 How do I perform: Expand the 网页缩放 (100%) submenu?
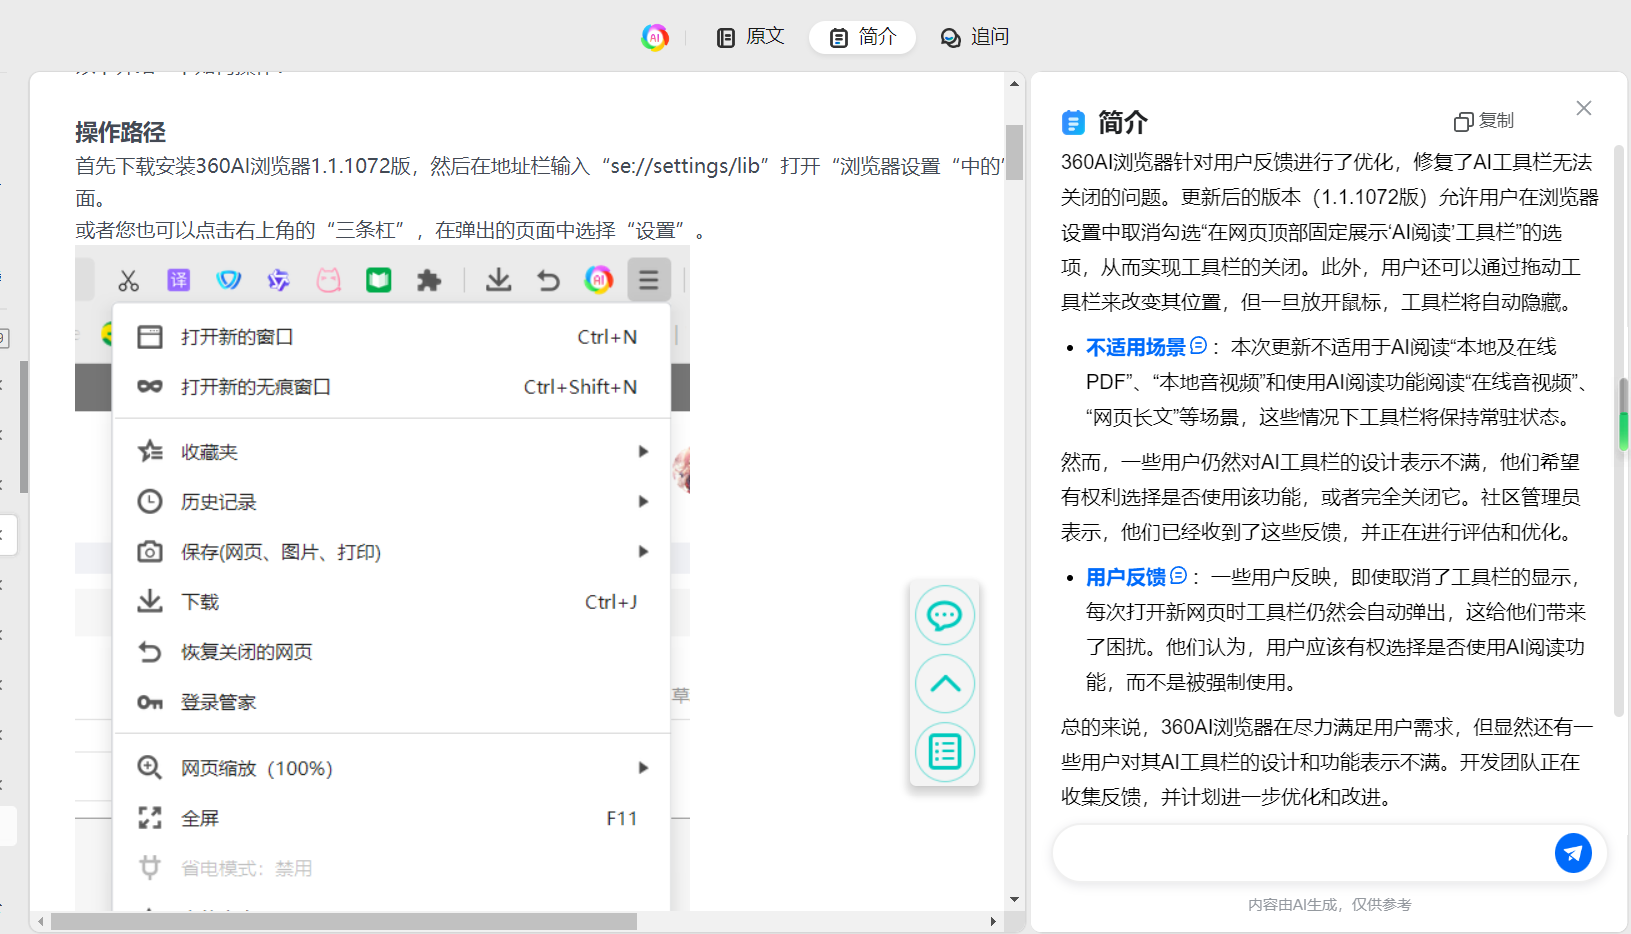(x=392, y=768)
